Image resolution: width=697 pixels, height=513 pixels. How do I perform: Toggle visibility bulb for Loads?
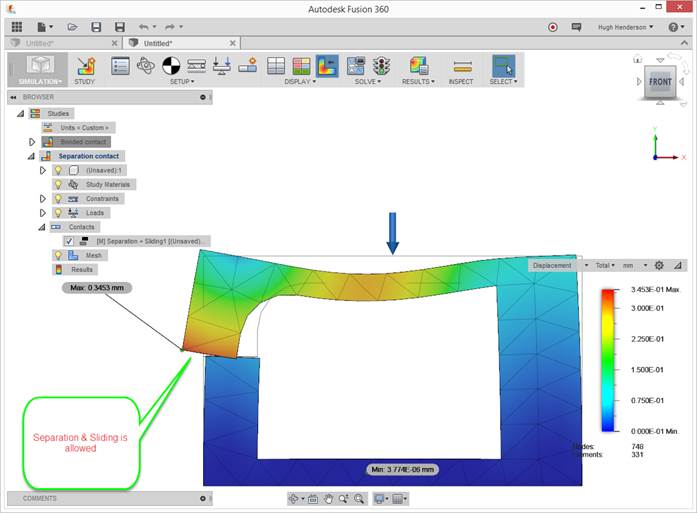[x=58, y=213]
